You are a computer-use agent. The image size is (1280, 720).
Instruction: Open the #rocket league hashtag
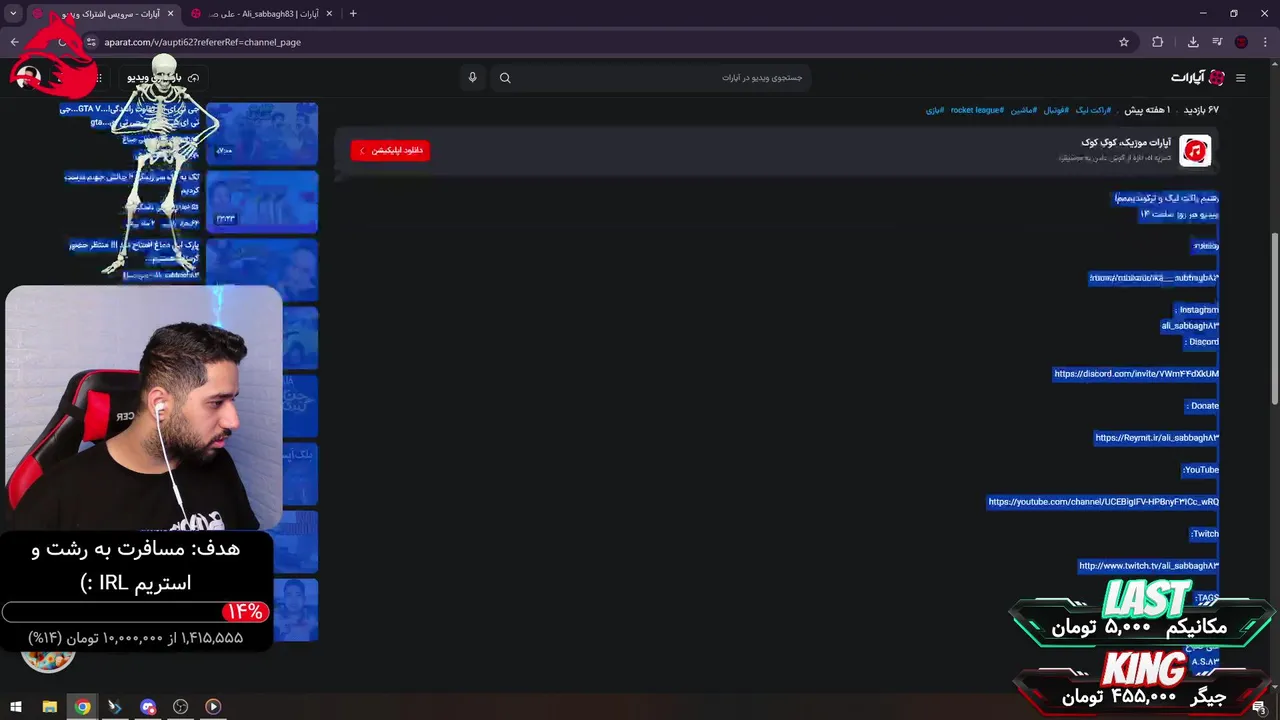(977, 110)
